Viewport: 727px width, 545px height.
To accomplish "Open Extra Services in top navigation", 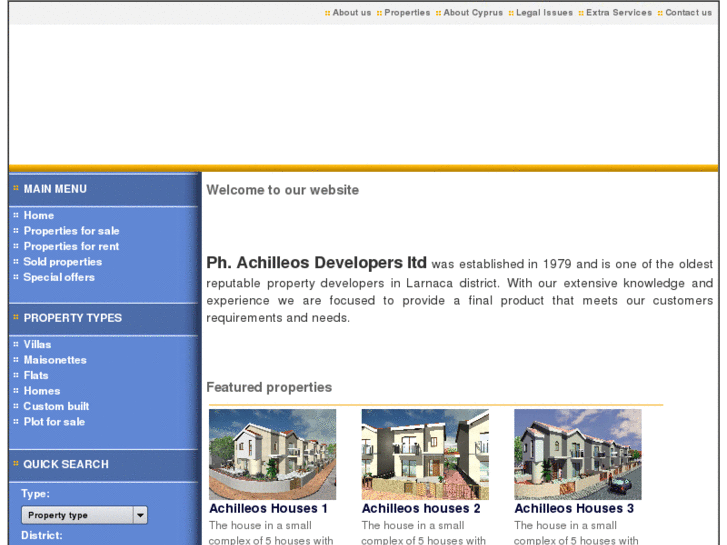I will (619, 13).
